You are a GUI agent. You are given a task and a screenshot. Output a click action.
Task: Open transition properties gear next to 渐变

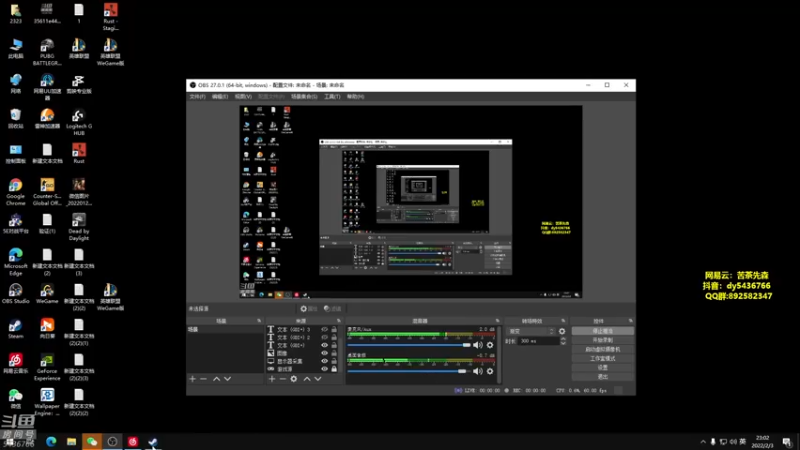562,331
